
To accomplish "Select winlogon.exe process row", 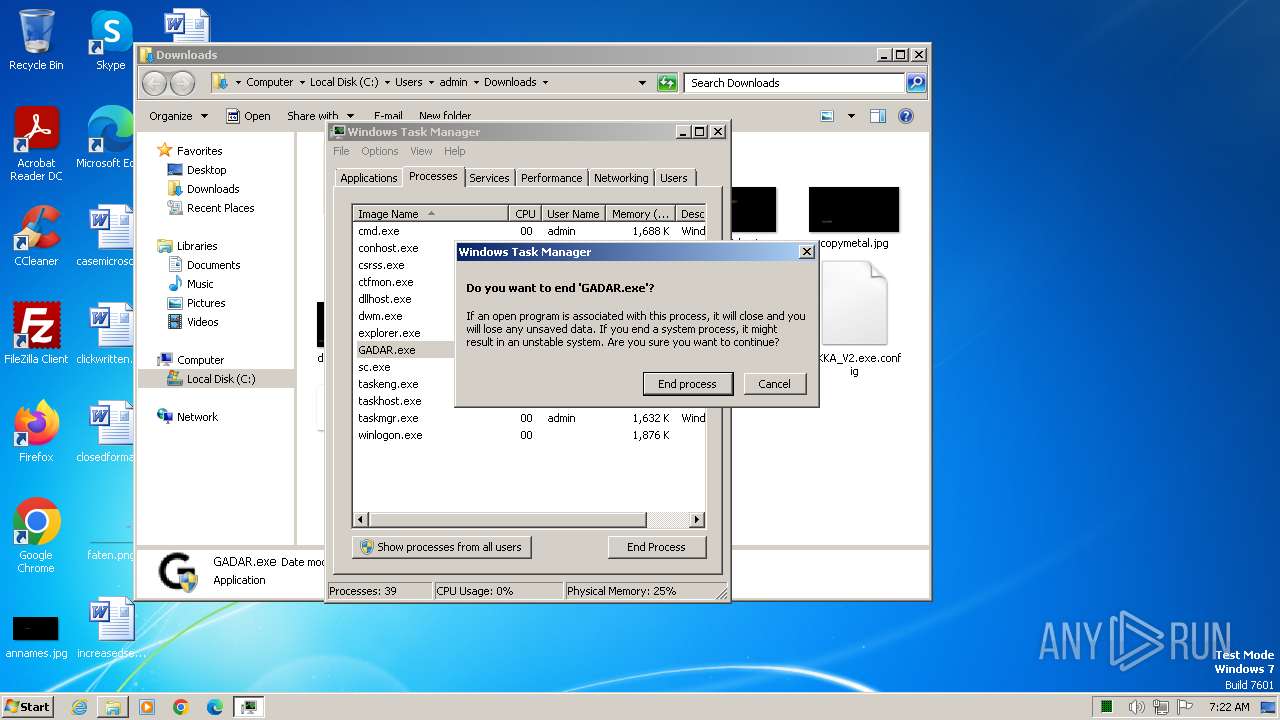I will [530, 435].
